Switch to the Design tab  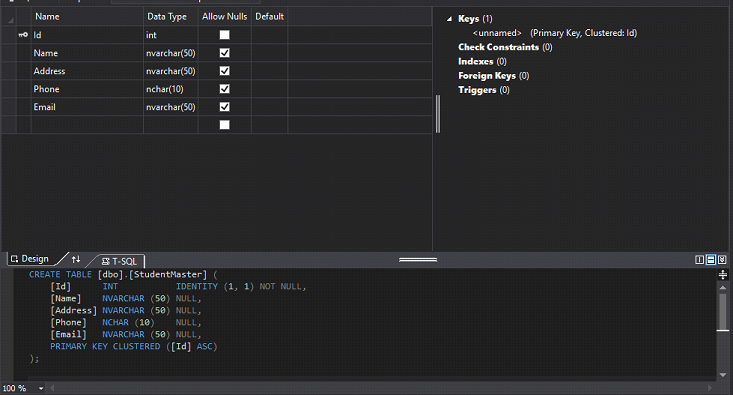pyautogui.click(x=30, y=259)
